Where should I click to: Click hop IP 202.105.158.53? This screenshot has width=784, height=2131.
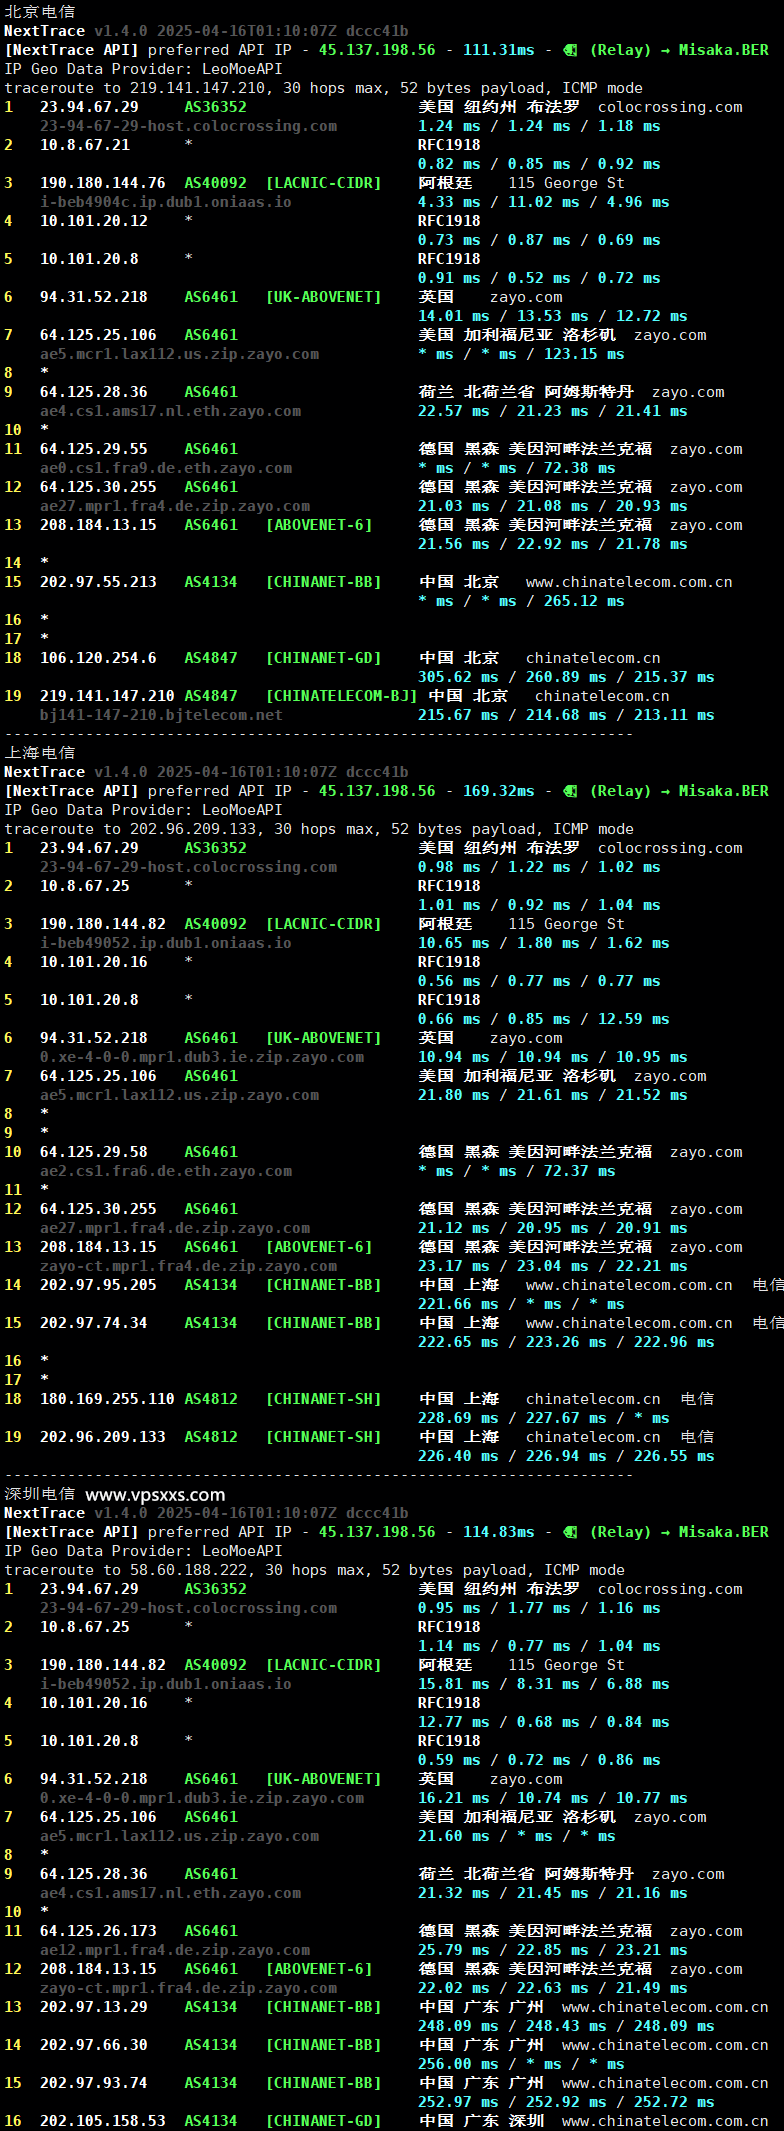tap(103, 2121)
